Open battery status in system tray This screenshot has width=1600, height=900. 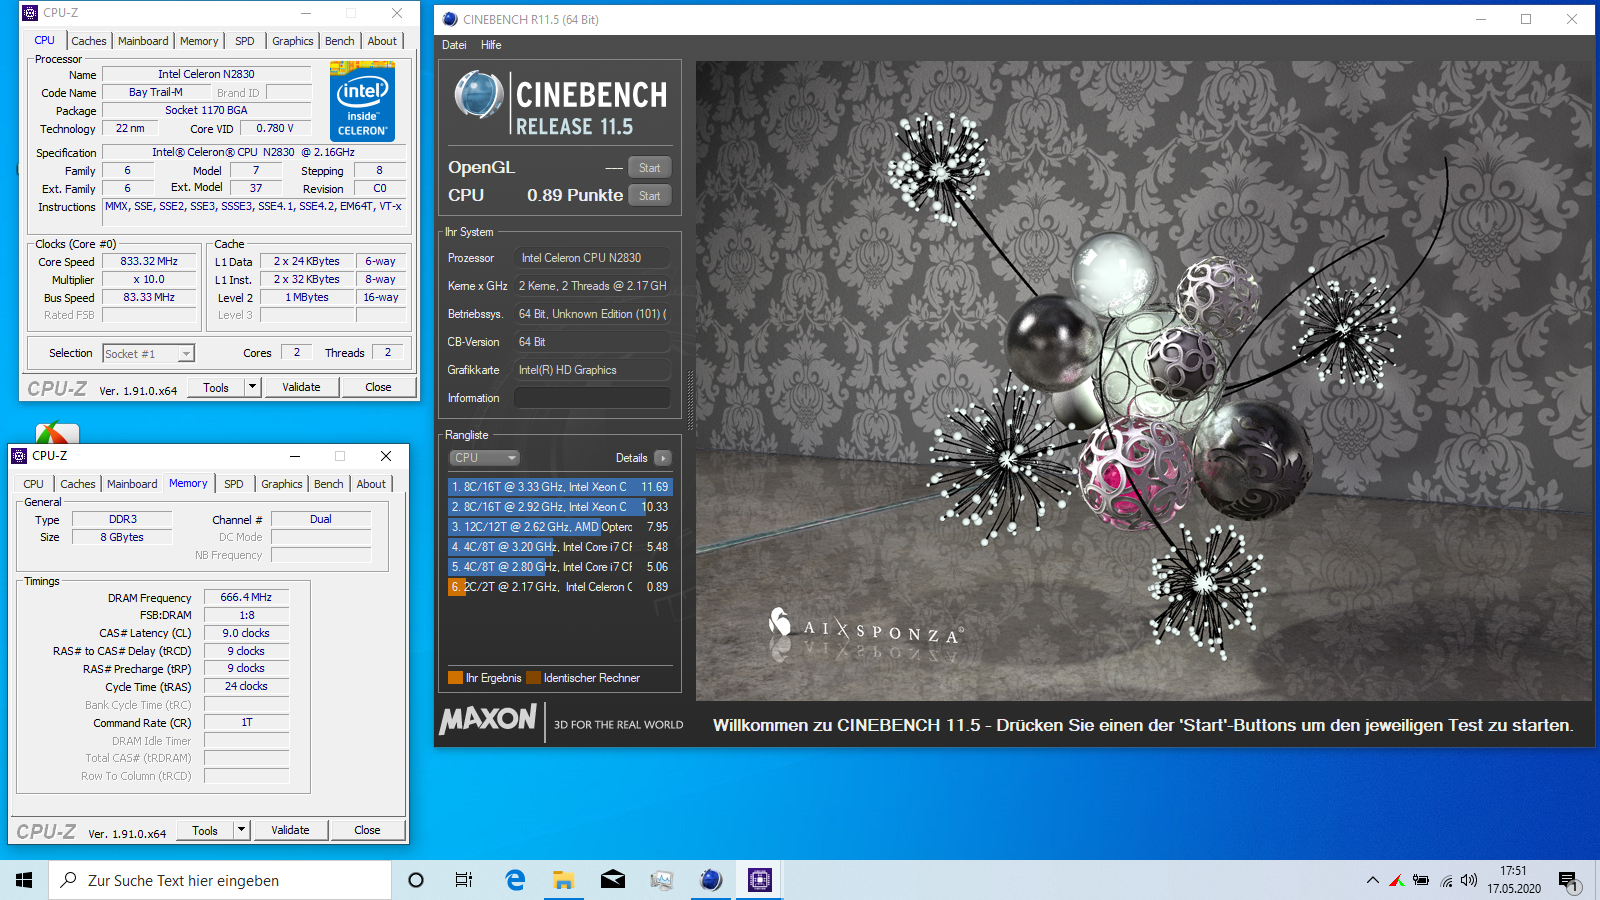1421,880
